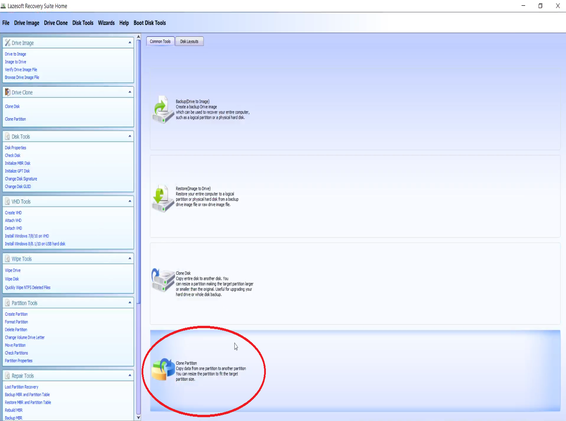Click the VHD Tools panel header icon
The width and height of the screenshot is (566, 421).
[x=7, y=201]
